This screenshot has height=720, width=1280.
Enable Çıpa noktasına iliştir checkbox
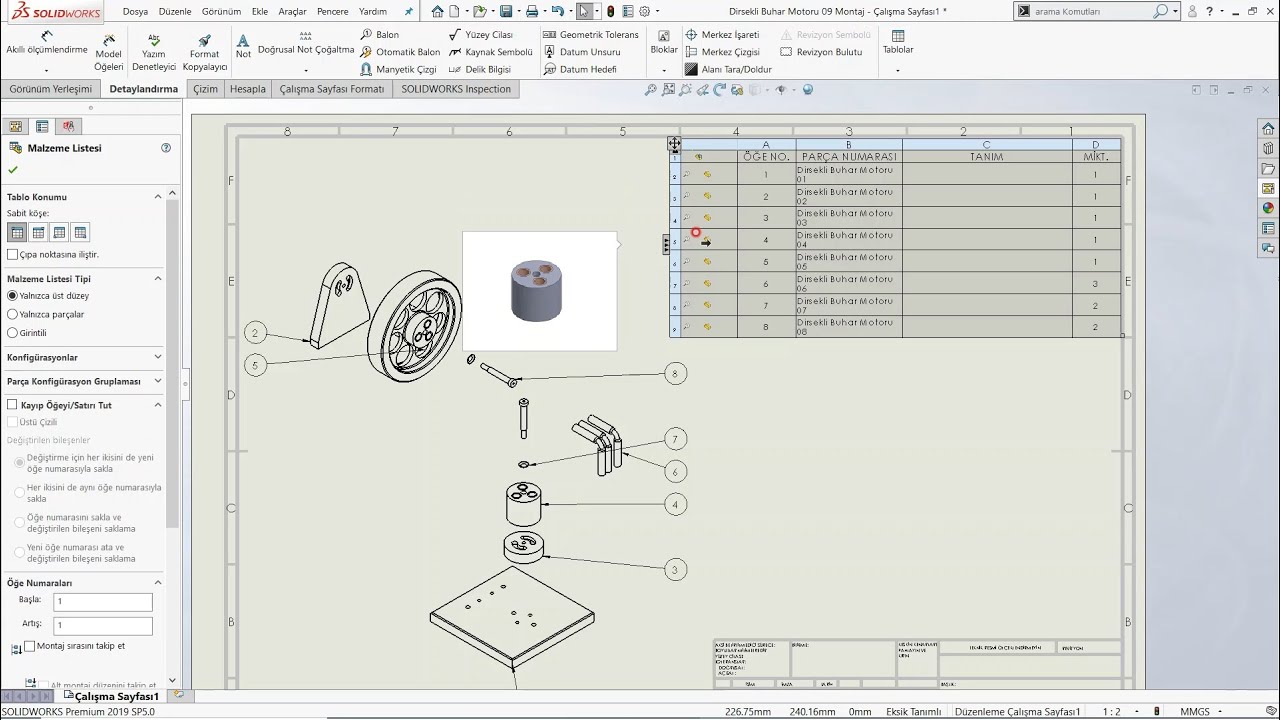13,255
